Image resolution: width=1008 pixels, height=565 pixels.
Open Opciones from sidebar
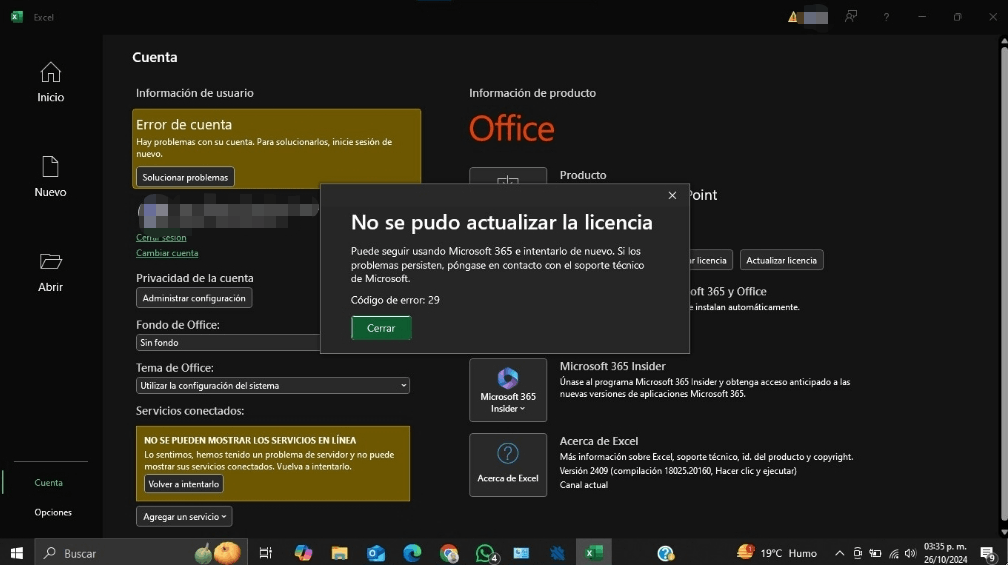click(53, 512)
